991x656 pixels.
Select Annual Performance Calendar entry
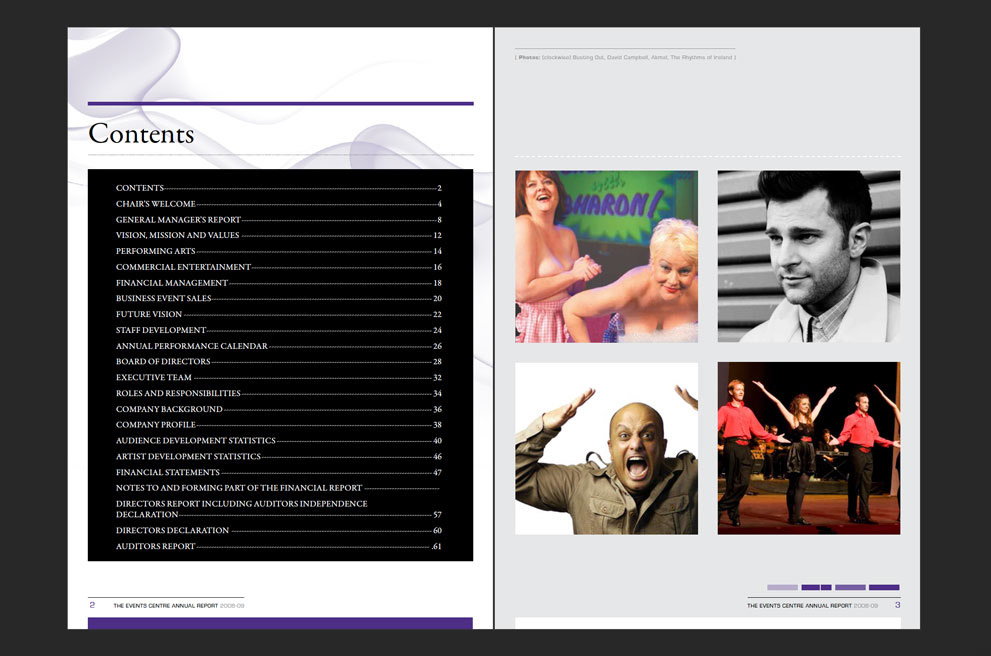191,346
